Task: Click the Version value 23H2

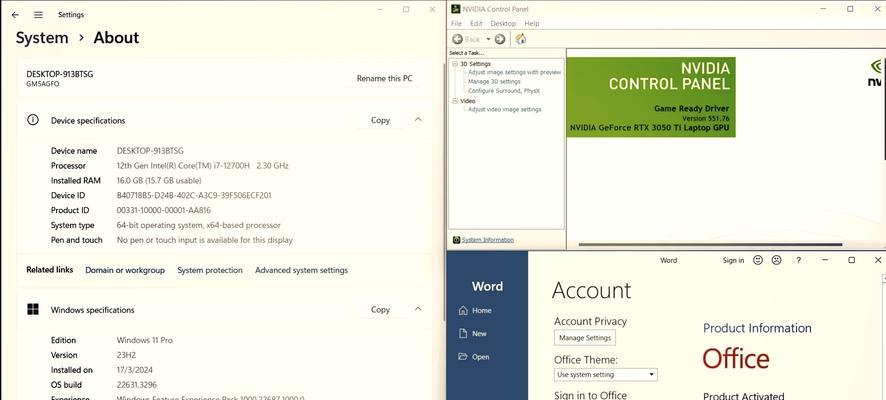Action: point(126,355)
